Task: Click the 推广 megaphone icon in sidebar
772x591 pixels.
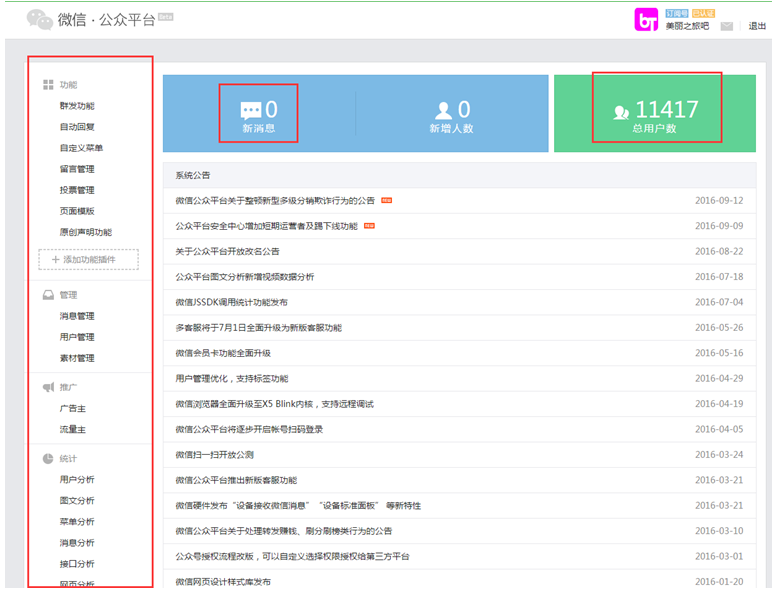Action: 48,387
